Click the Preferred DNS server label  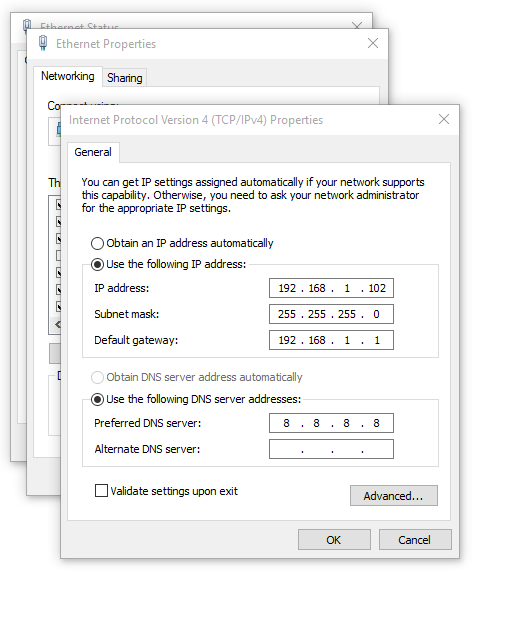pyautogui.click(x=147, y=423)
